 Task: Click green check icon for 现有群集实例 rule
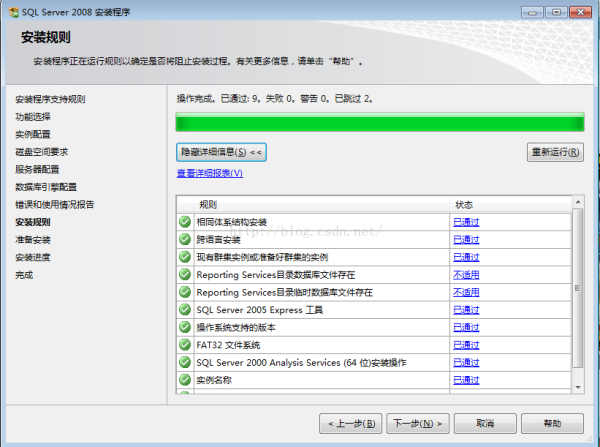(185, 257)
